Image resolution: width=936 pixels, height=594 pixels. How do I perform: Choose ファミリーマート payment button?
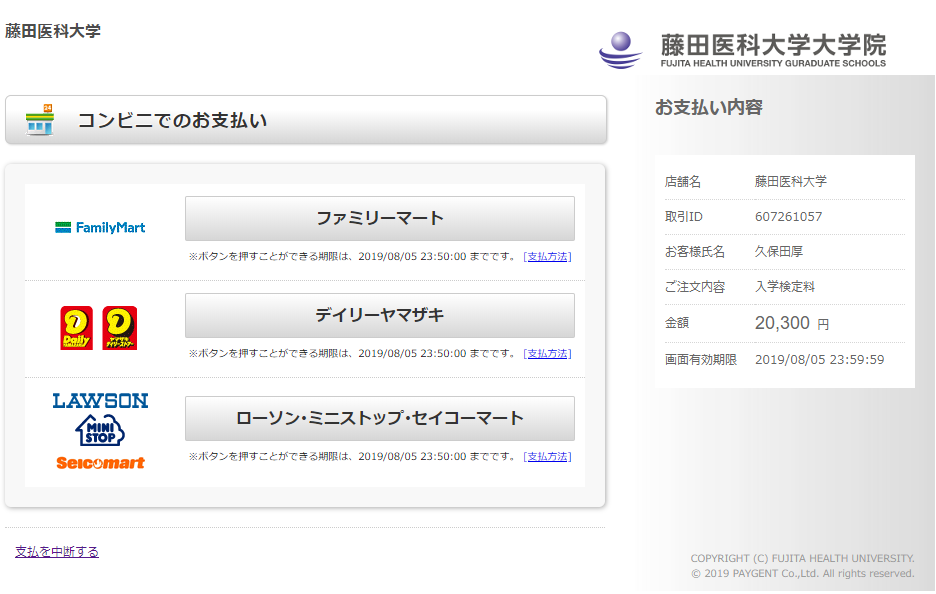click(x=380, y=218)
